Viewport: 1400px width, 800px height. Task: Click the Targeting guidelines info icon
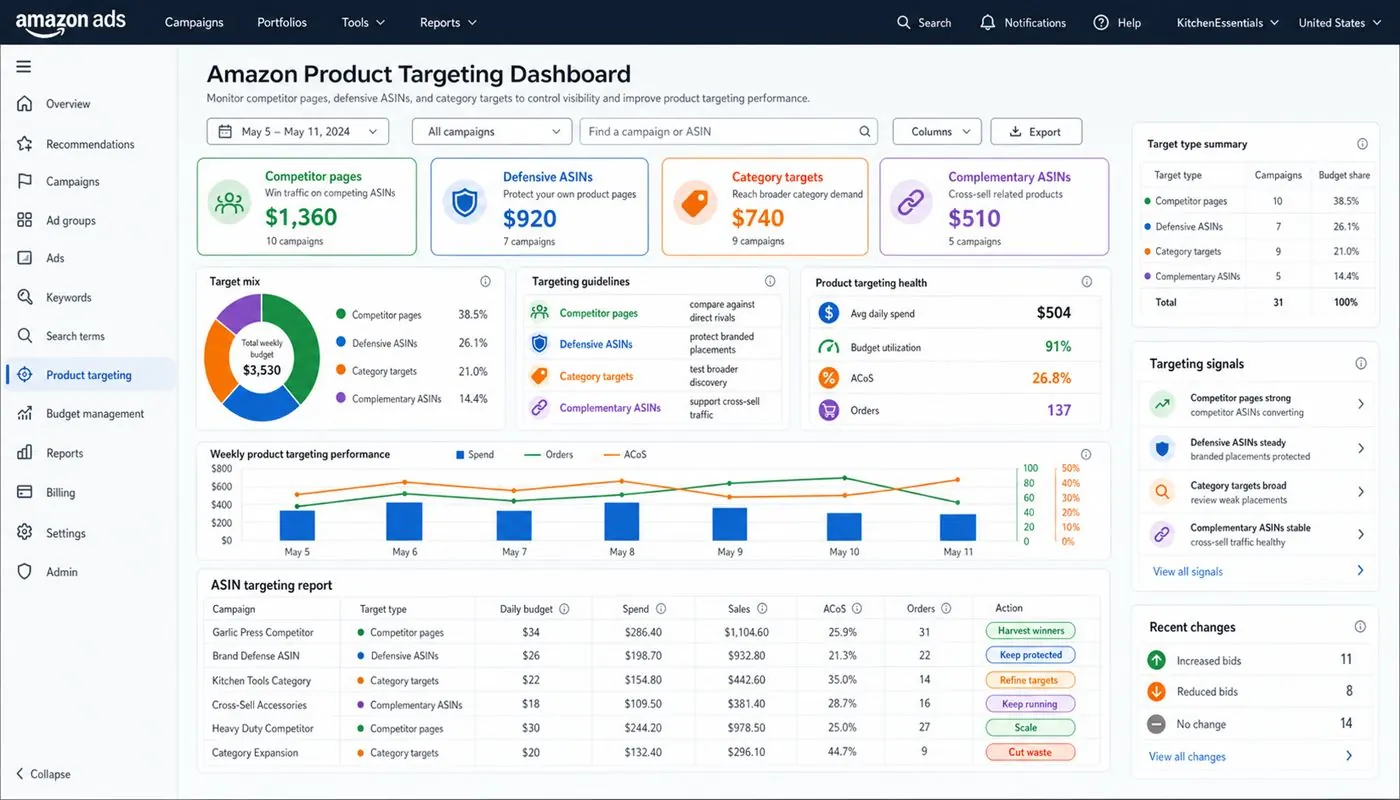click(770, 282)
